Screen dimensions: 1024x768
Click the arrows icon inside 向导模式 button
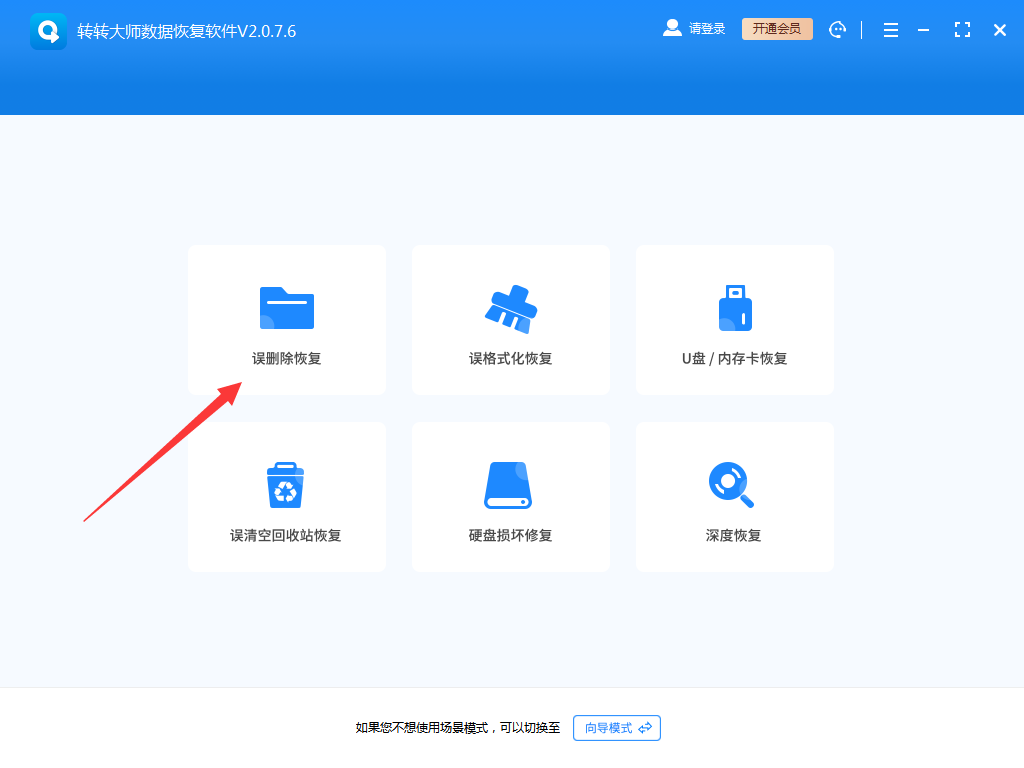tap(646, 728)
